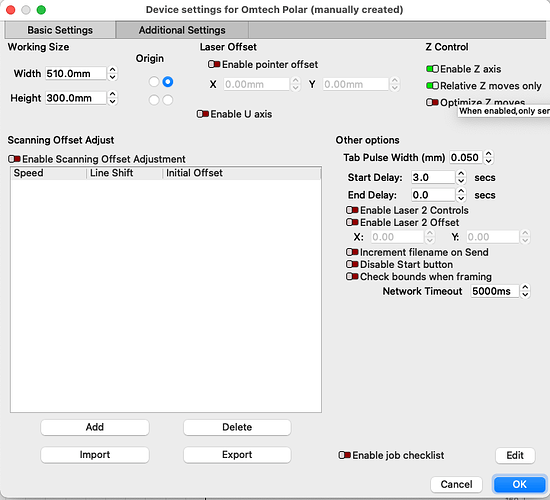This screenshot has width=550, height=500.
Task: Click the Initial Offset column header
Action: tap(242, 173)
